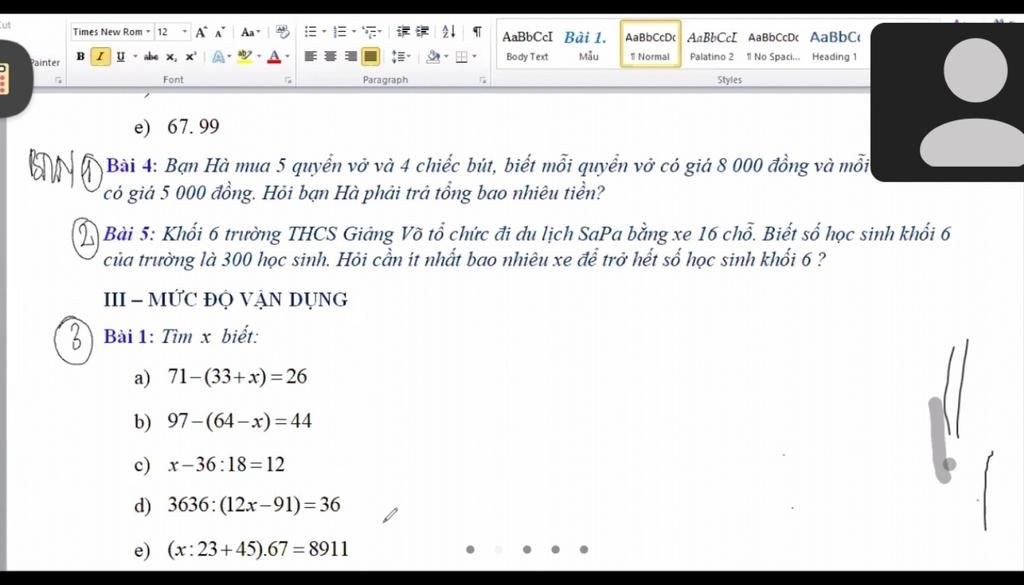Apply yellow text highlight color
Screen dimensions: 1024x585
[244, 57]
